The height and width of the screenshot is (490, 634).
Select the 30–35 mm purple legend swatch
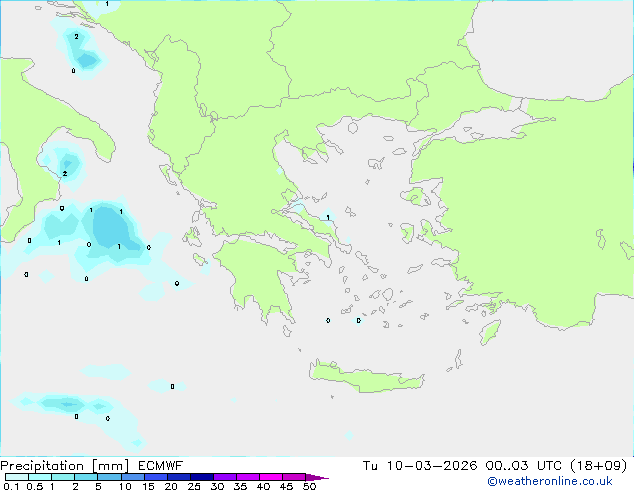tap(225, 477)
